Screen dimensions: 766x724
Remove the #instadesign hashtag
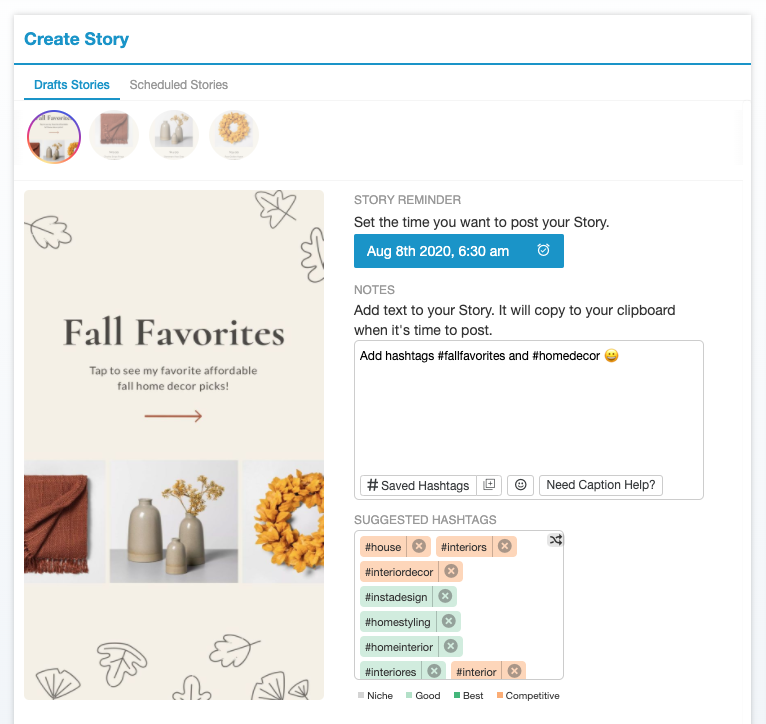point(445,596)
